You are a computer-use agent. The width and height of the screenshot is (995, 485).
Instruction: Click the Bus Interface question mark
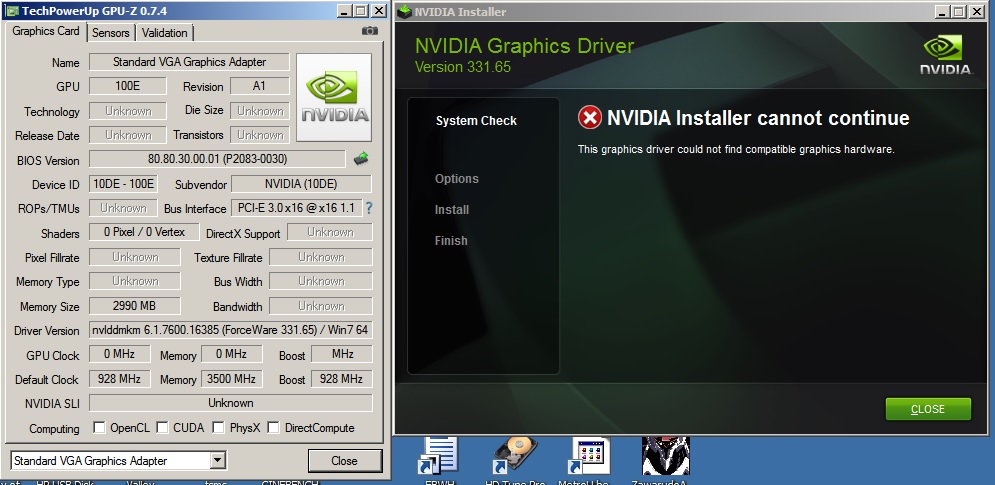point(369,208)
